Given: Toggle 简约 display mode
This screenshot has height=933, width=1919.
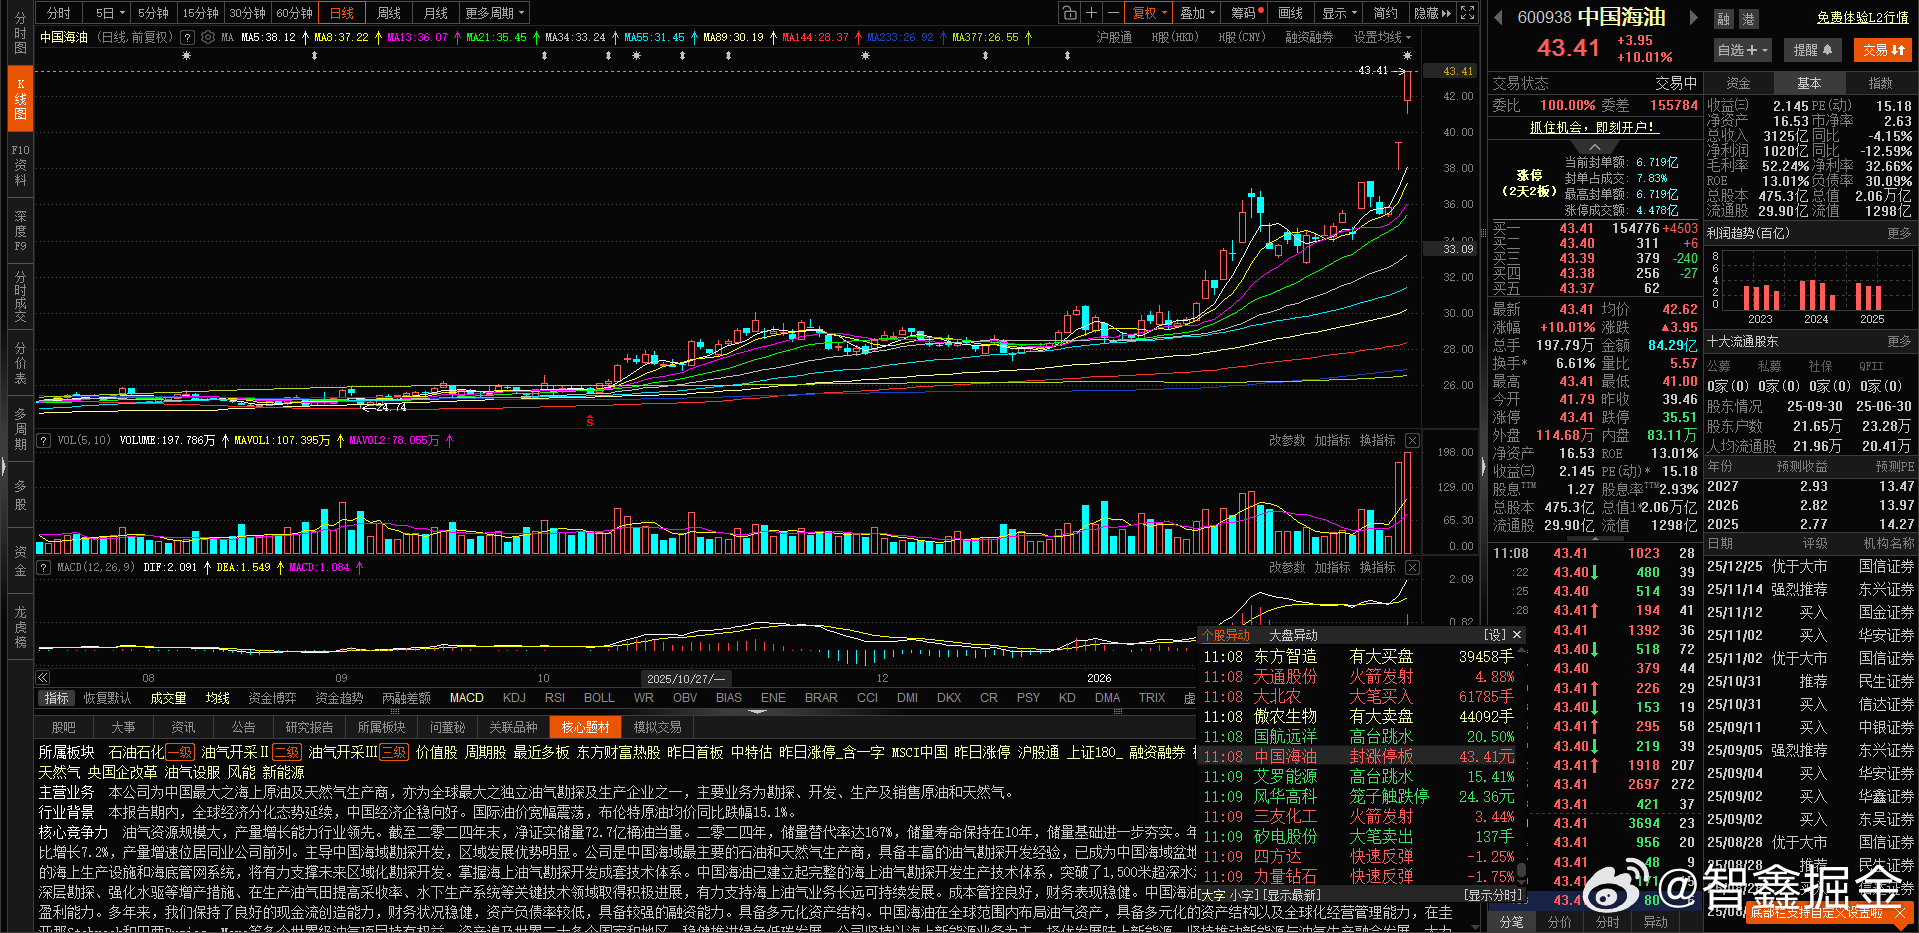Looking at the screenshot, I should tap(1385, 13).
